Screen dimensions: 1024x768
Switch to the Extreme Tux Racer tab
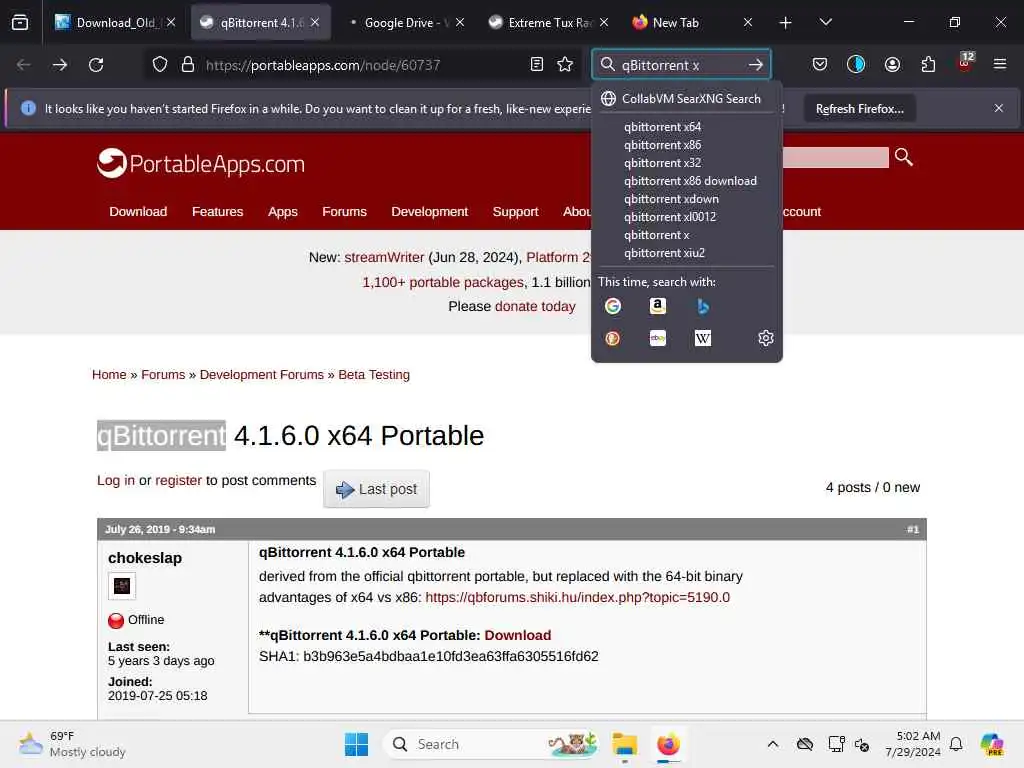pyautogui.click(x=549, y=23)
